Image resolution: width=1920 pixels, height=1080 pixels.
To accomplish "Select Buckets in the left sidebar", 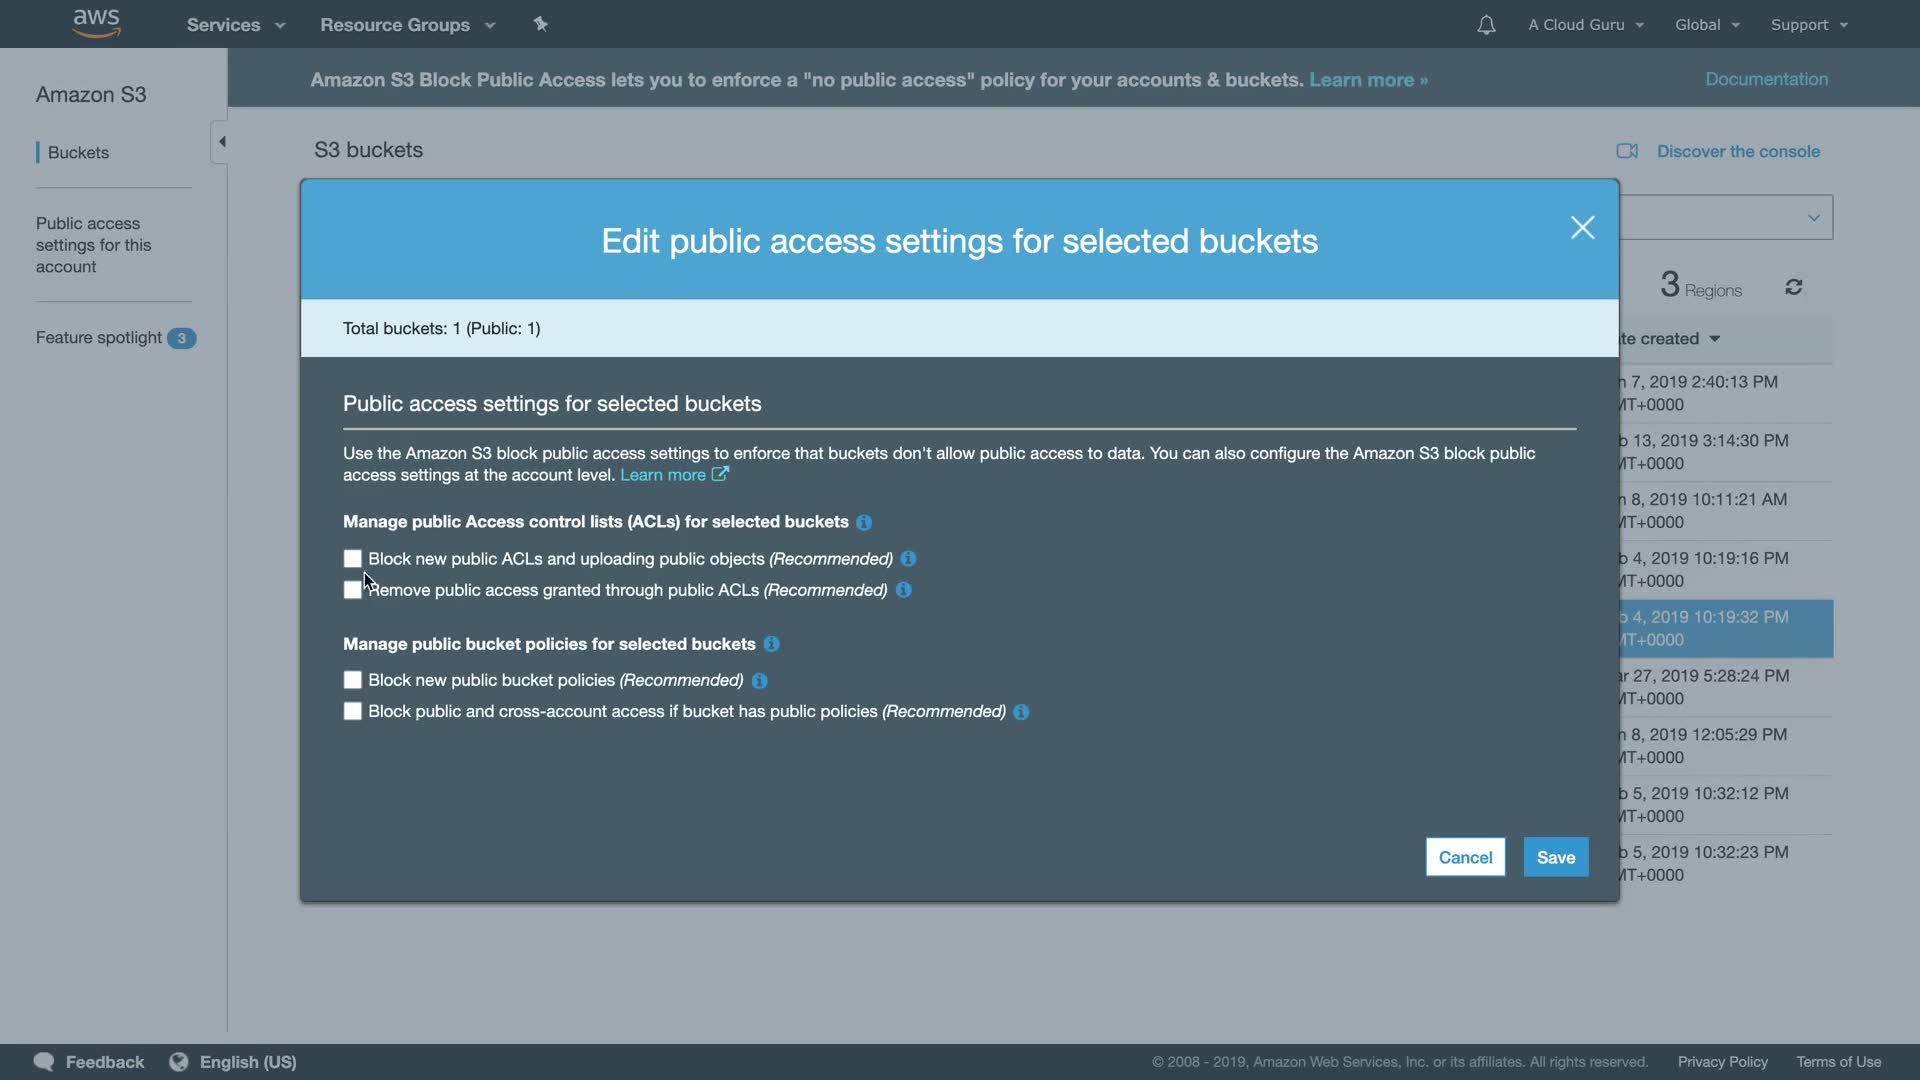I will coord(78,152).
